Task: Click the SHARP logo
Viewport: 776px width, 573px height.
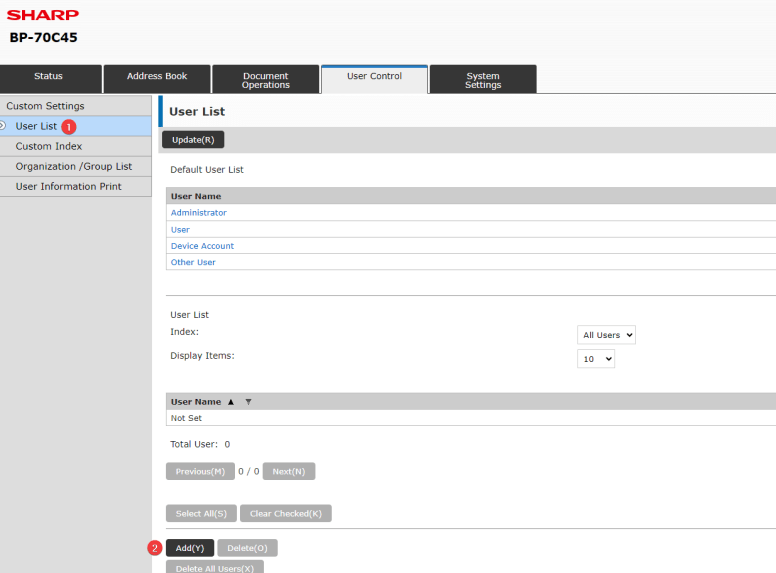Action: tap(43, 15)
